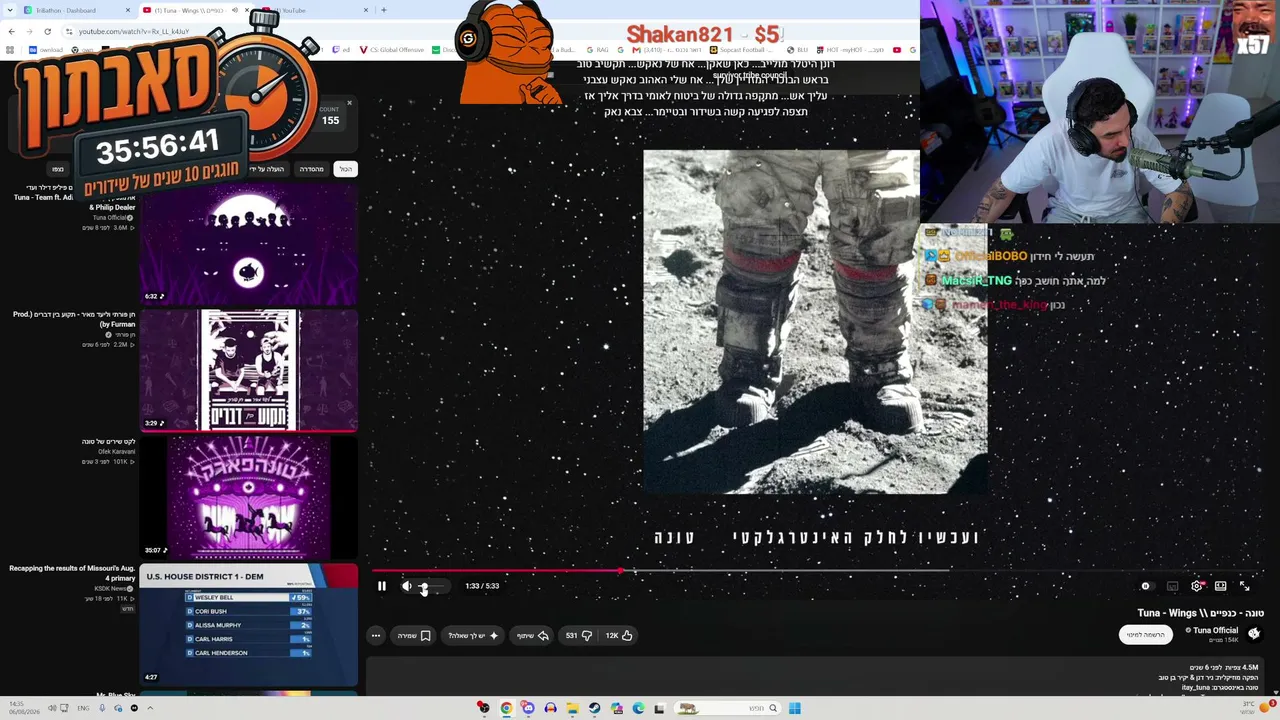Image resolution: width=1280 pixels, height=720 pixels.
Task: Switch player to theater mode
Action: click(1221, 586)
